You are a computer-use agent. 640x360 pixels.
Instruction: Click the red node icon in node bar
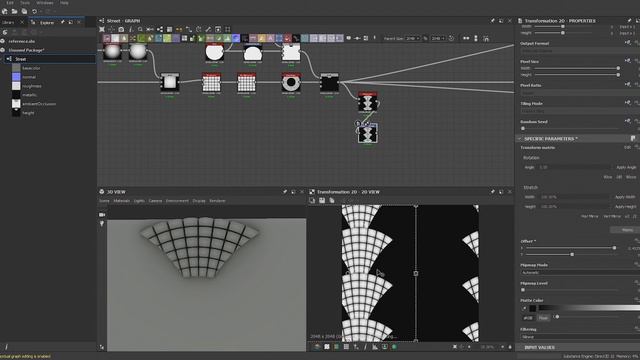287,38
